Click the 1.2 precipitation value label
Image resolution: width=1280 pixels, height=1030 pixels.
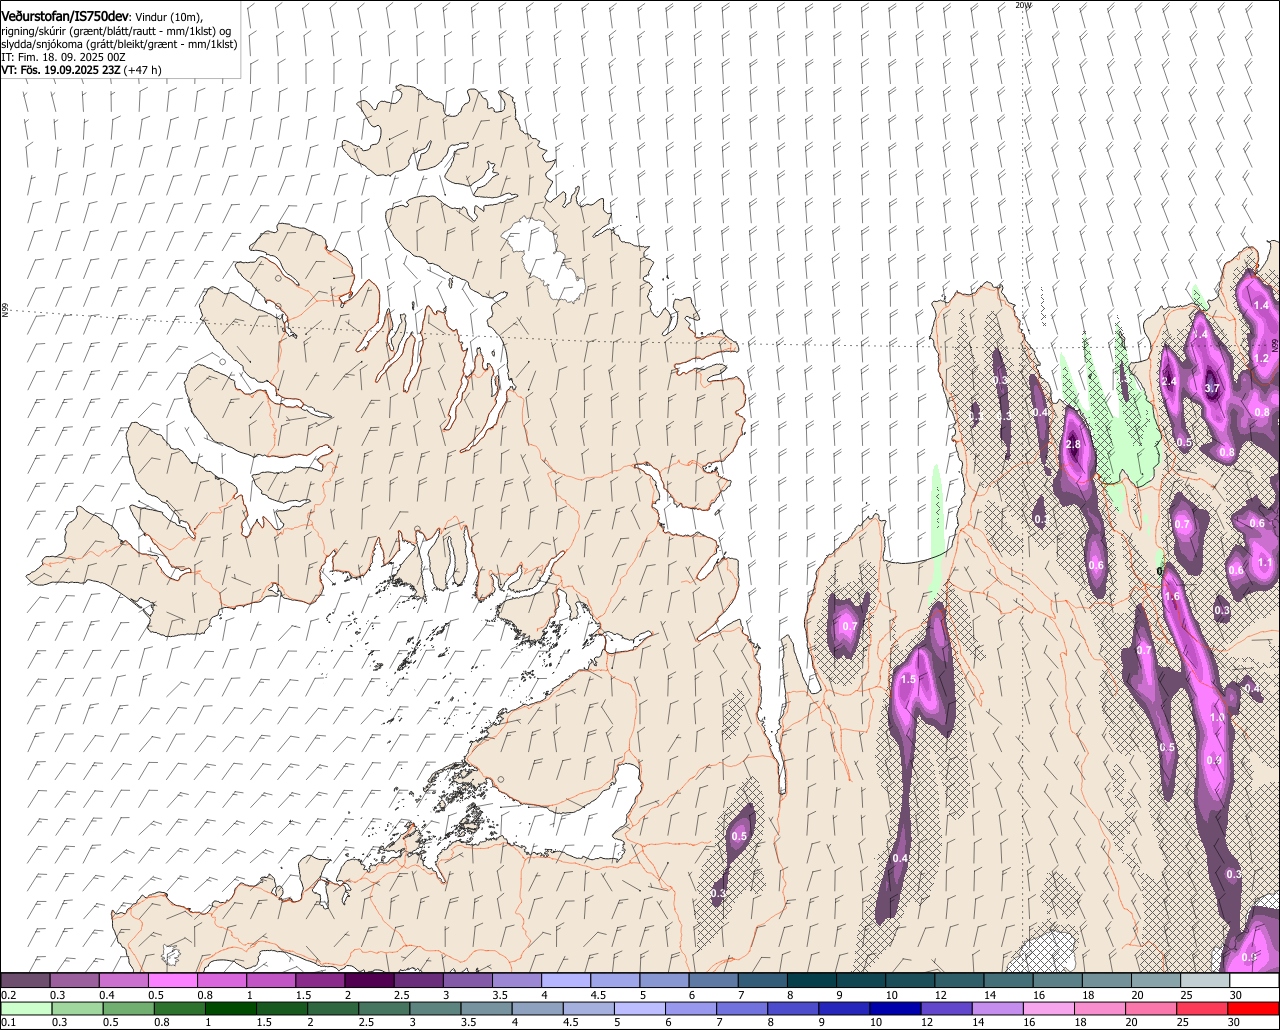tap(1261, 358)
